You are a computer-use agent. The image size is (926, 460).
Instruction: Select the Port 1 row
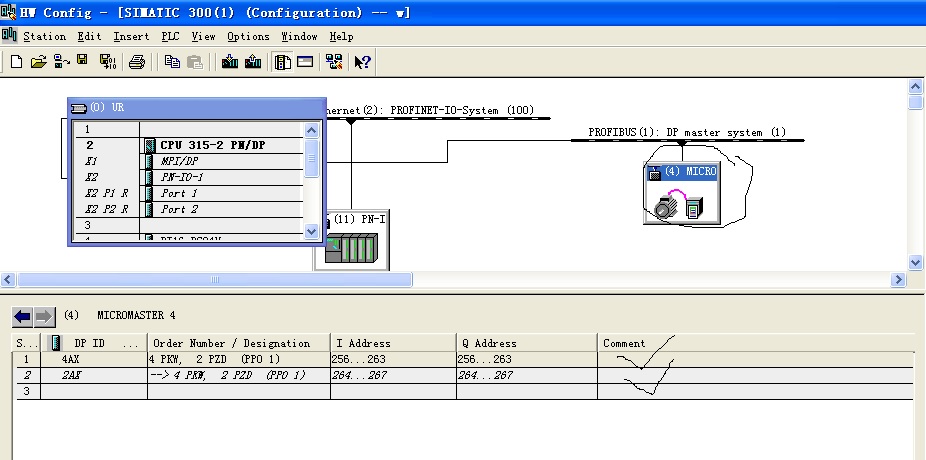point(188,193)
